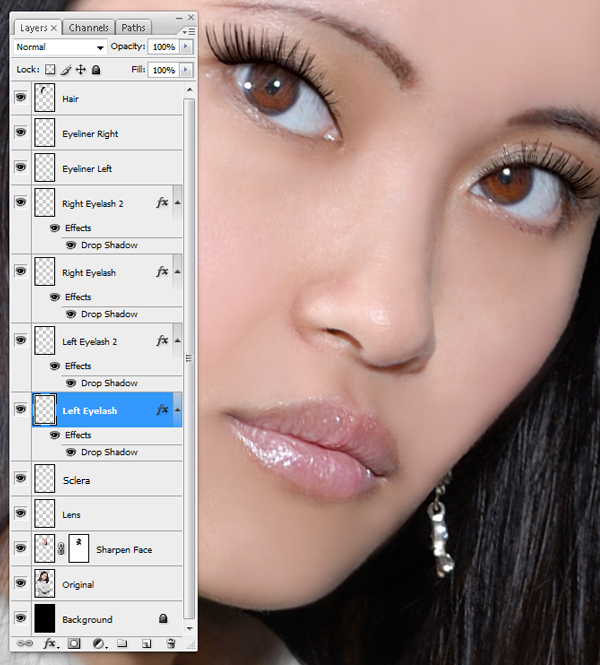This screenshot has width=600, height=665.
Task: Click Create new group folder icon
Action: (122, 643)
